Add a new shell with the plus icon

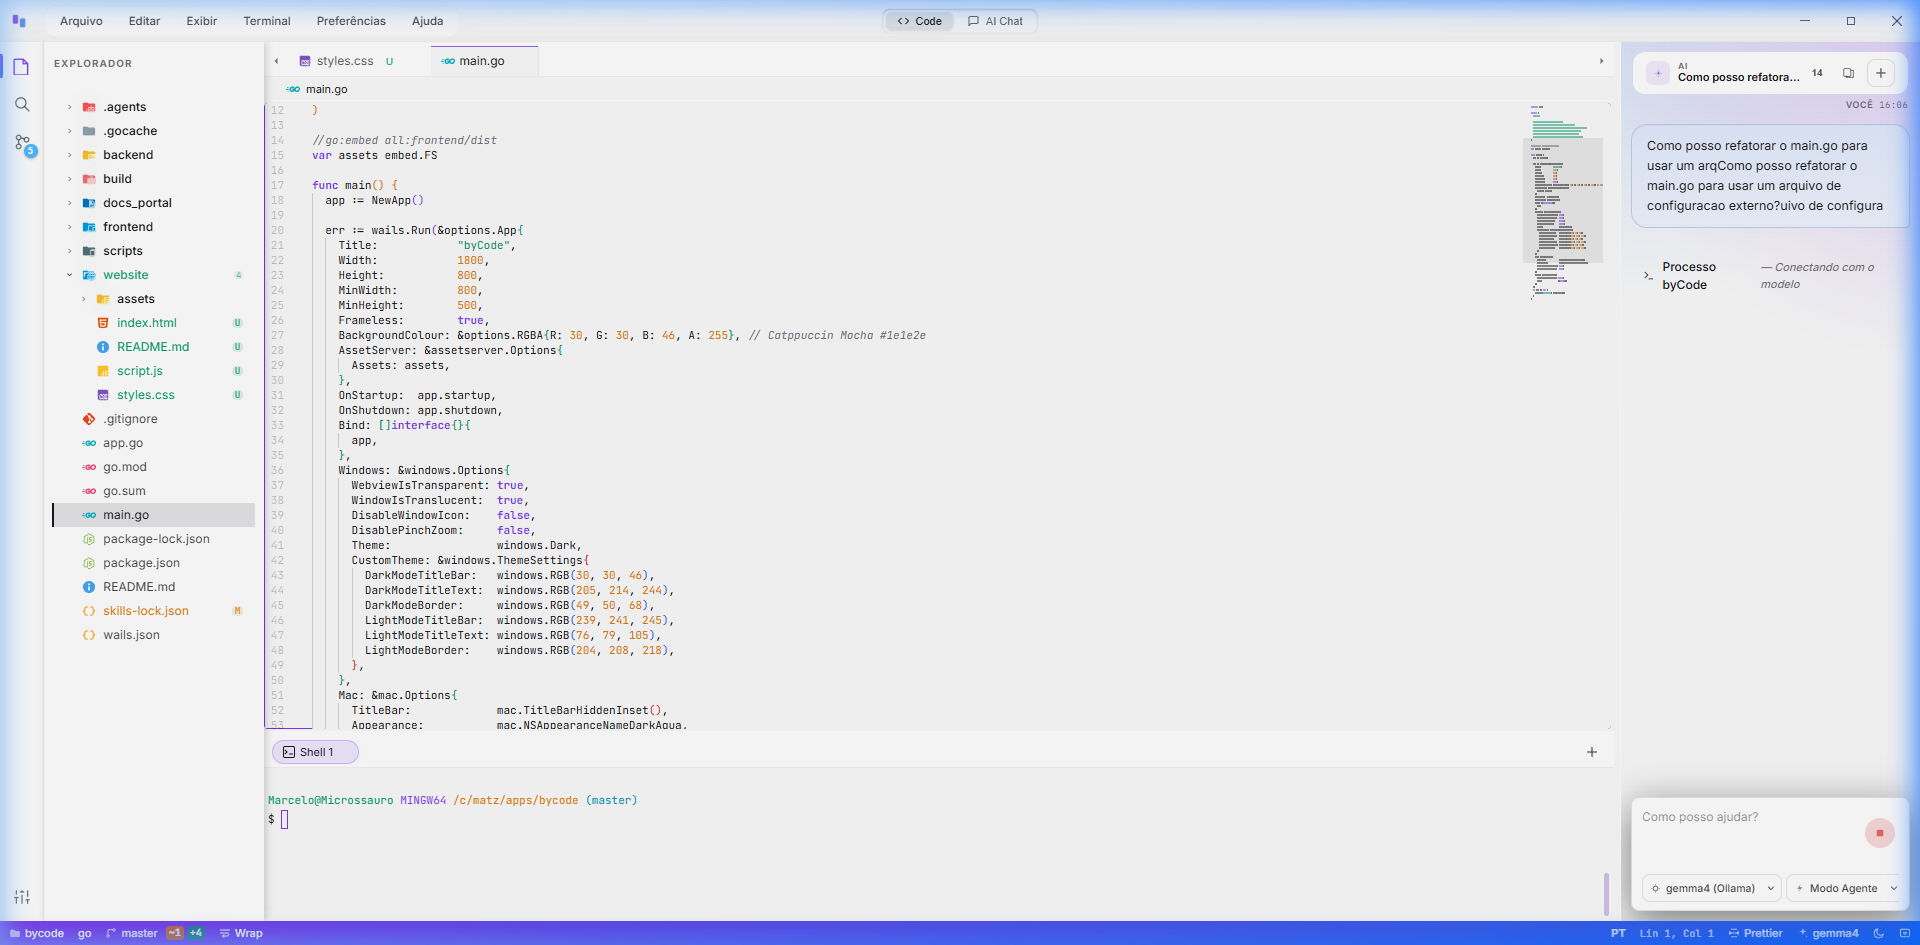(x=1592, y=752)
